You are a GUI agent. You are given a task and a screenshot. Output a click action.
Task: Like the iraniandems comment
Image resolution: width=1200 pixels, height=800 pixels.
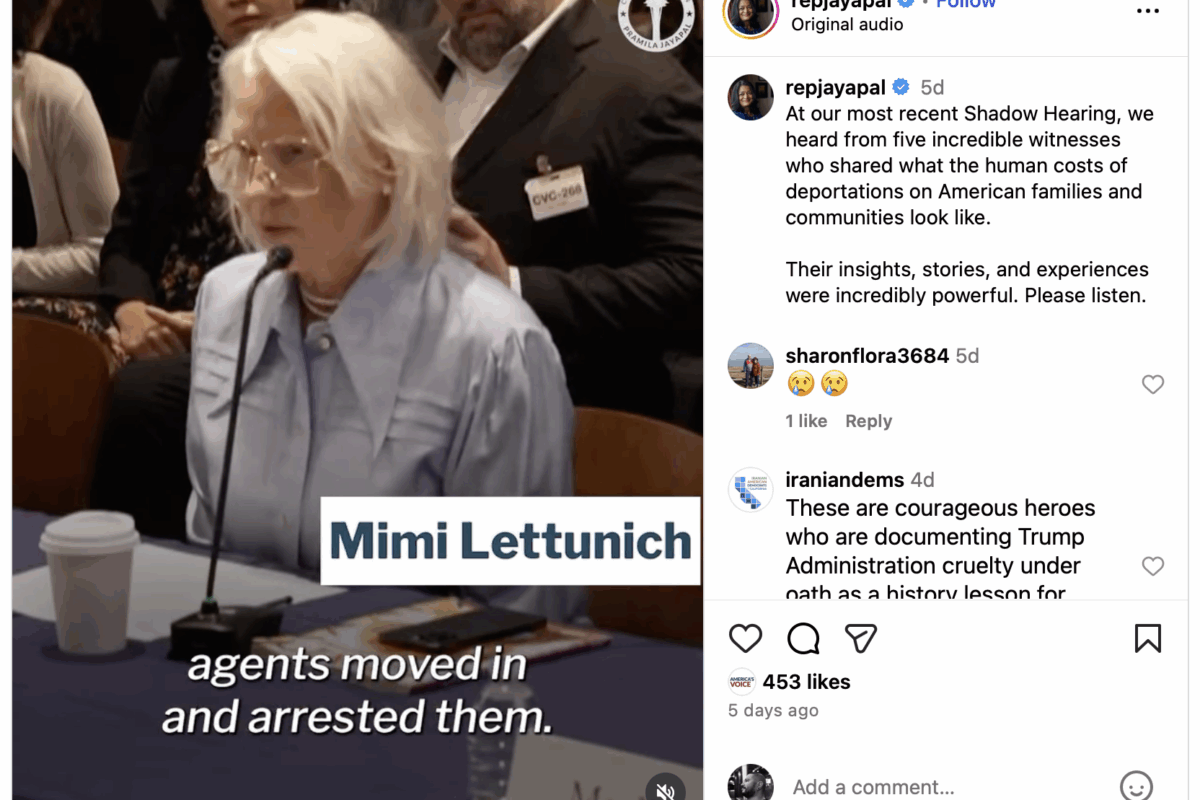[1153, 566]
